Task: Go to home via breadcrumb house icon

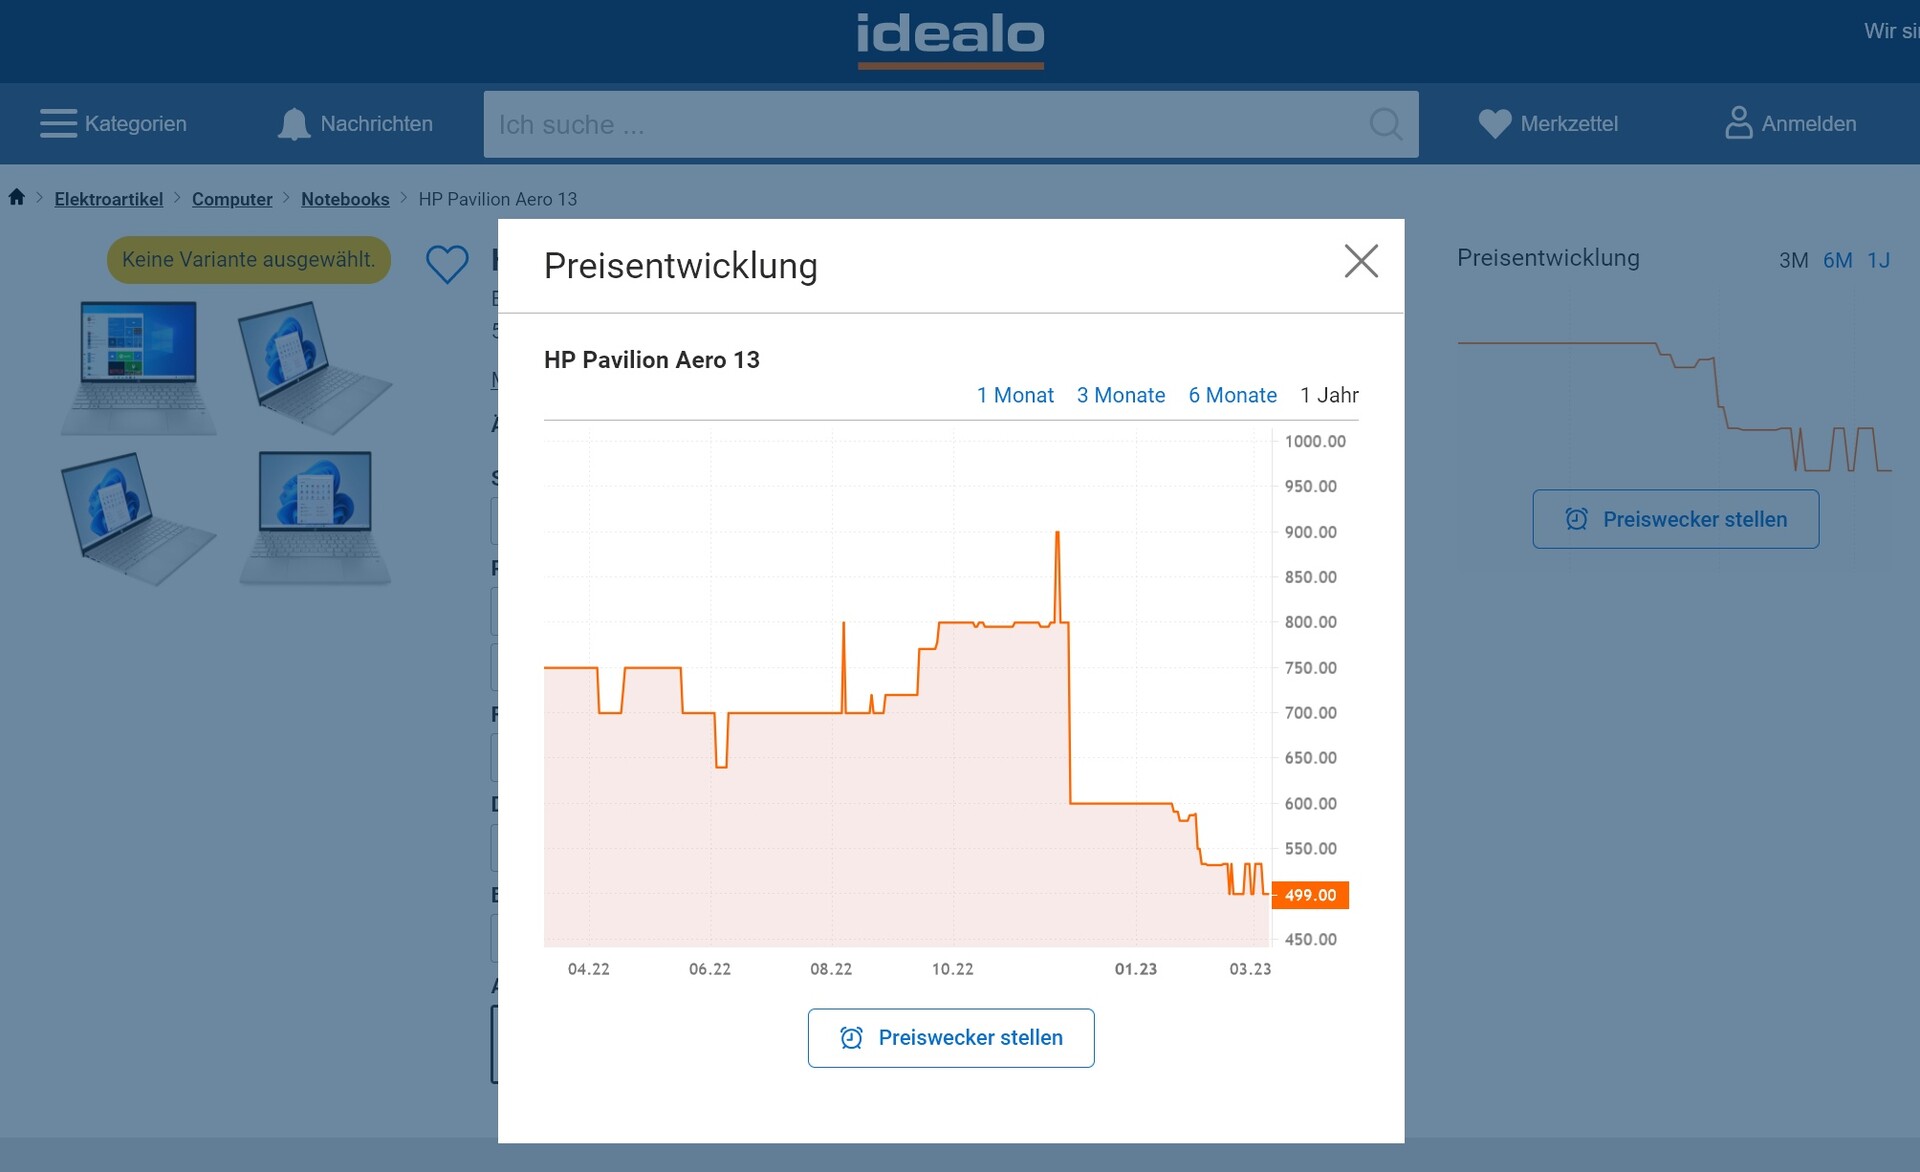Action: (17, 198)
